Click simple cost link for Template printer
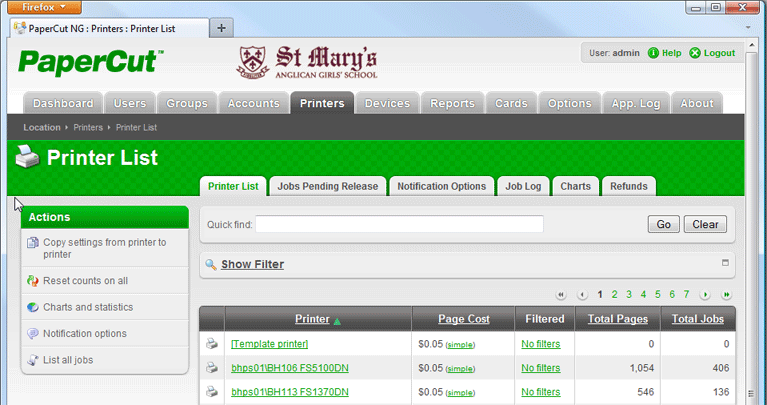 460,345
